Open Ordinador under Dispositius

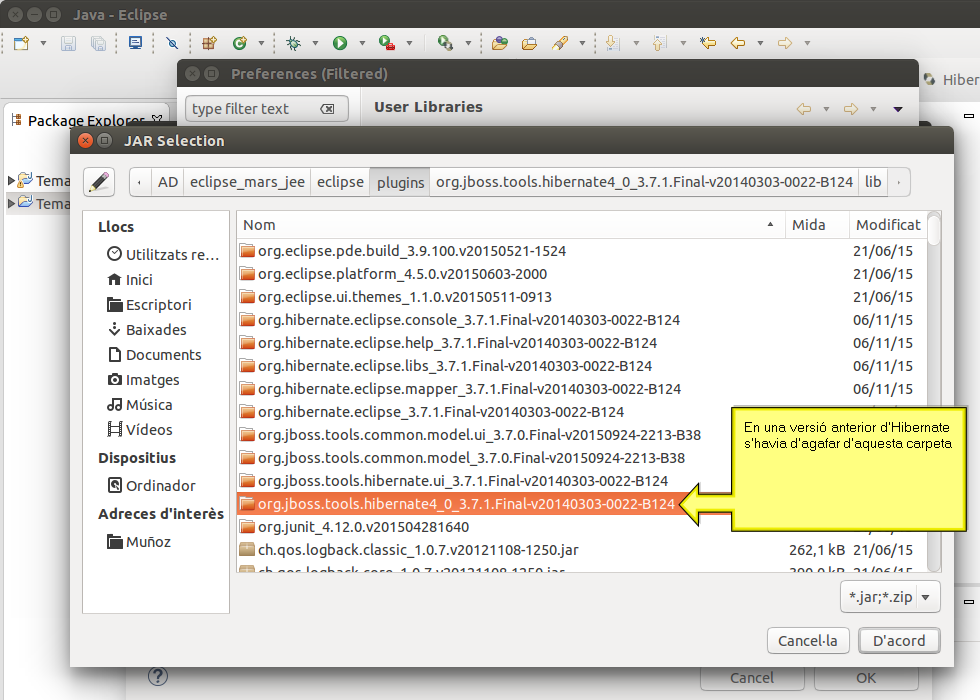(151, 486)
